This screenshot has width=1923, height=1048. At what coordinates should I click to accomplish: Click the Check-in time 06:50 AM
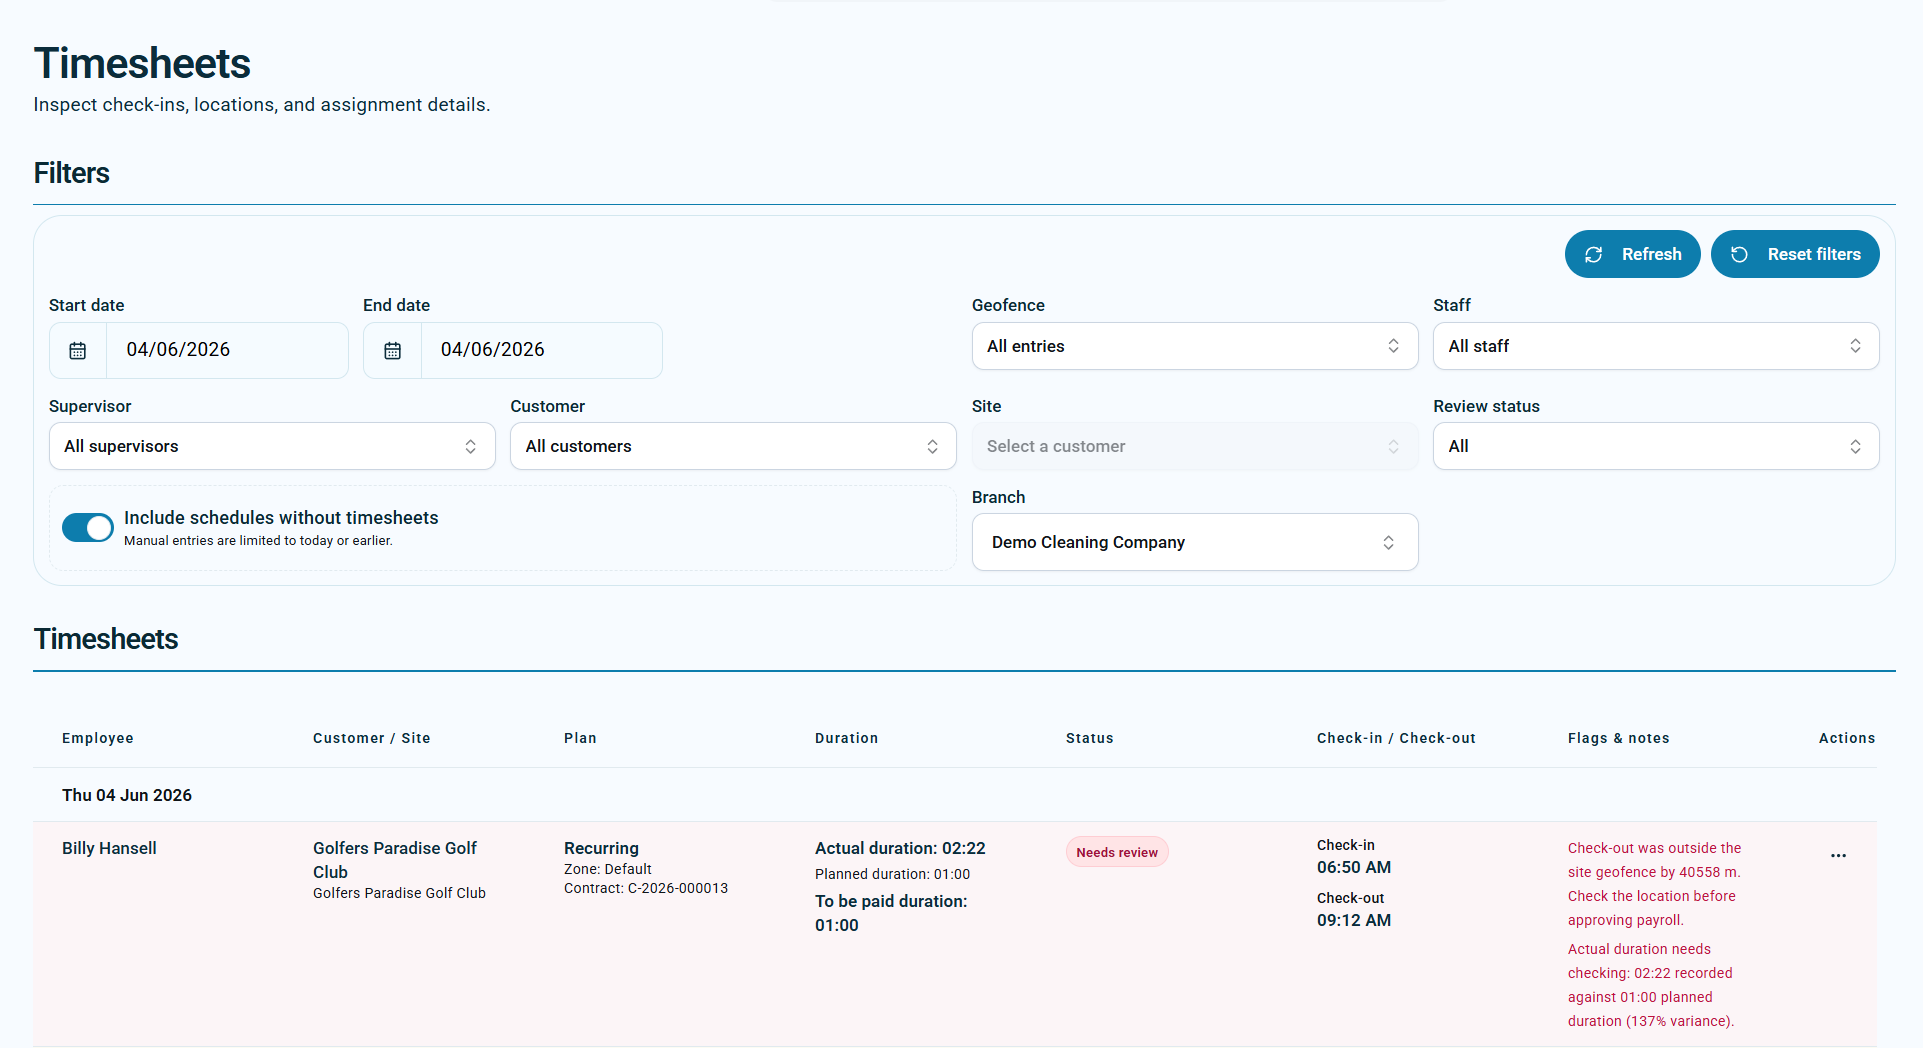(1354, 867)
